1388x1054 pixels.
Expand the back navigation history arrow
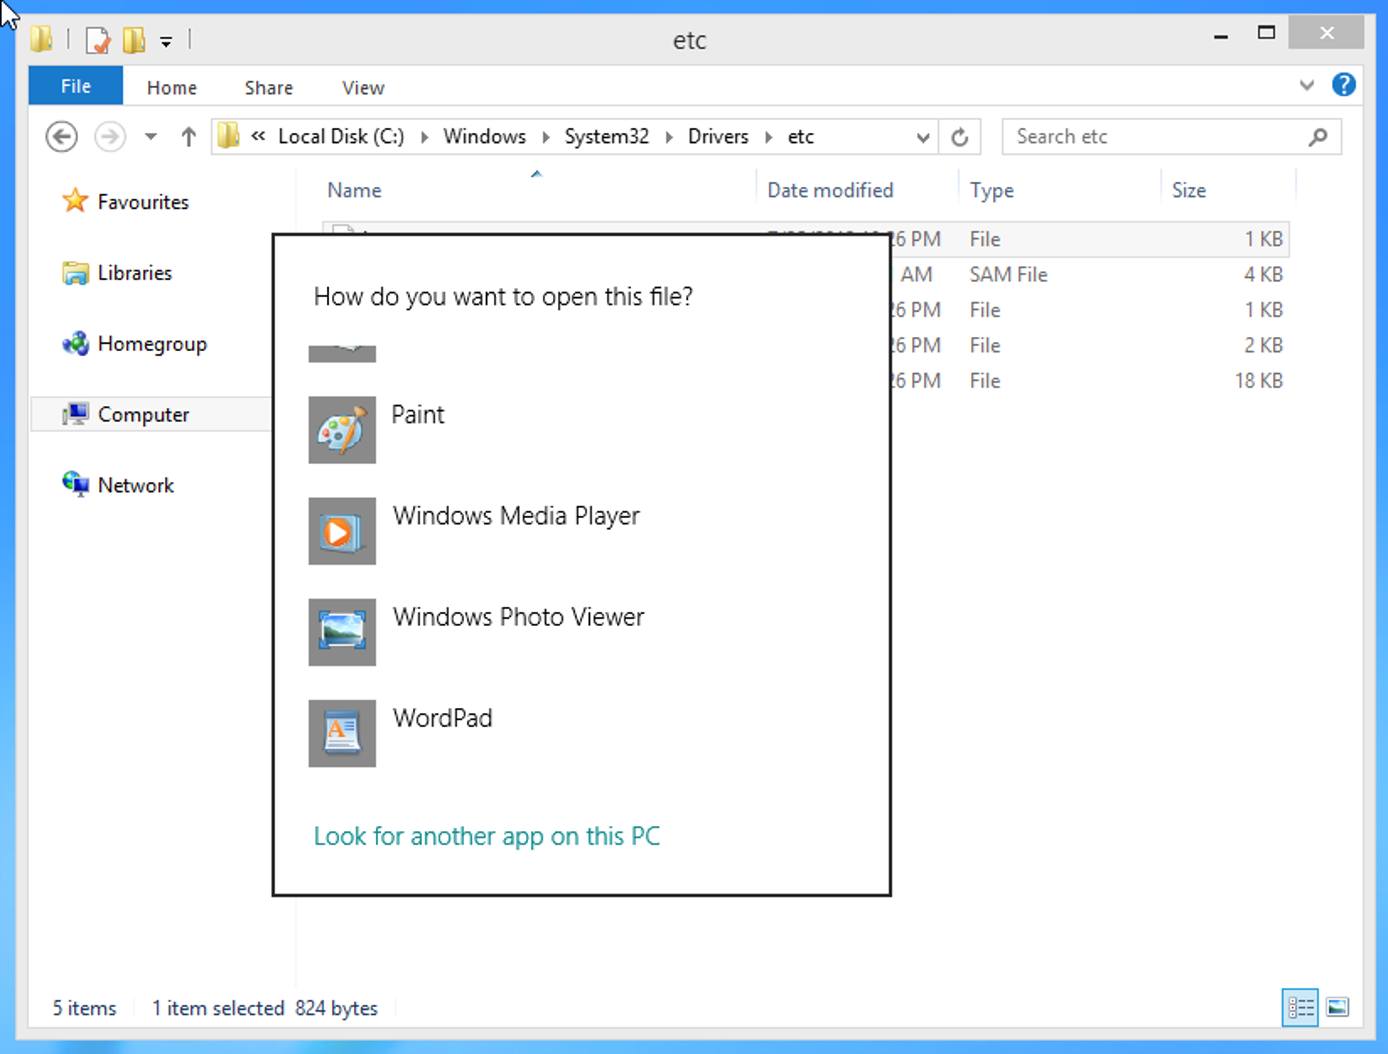(150, 136)
